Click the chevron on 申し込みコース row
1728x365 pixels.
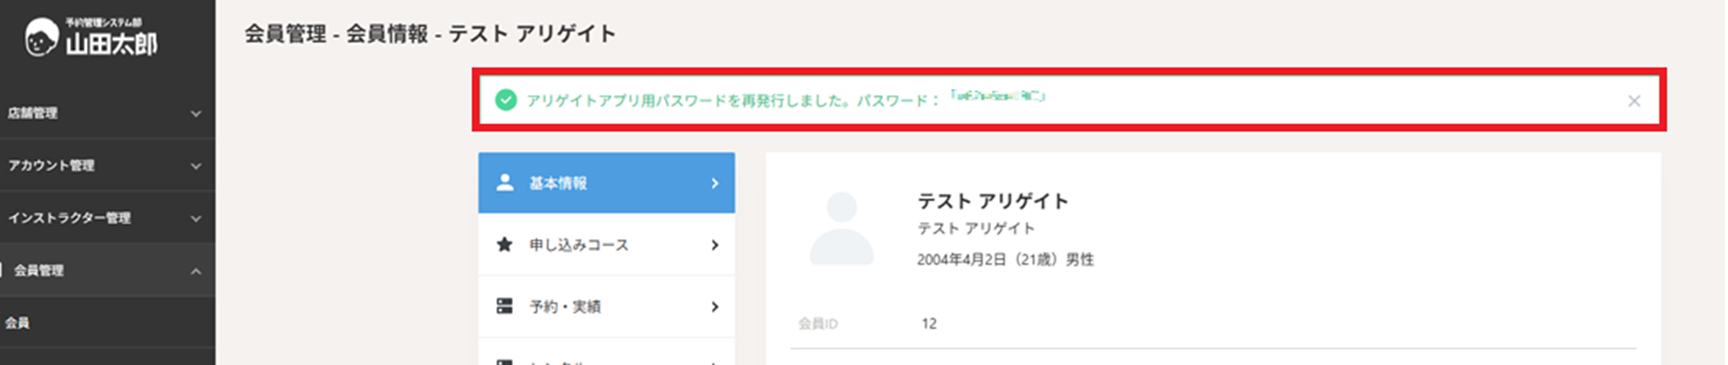click(x=714, y=245)
